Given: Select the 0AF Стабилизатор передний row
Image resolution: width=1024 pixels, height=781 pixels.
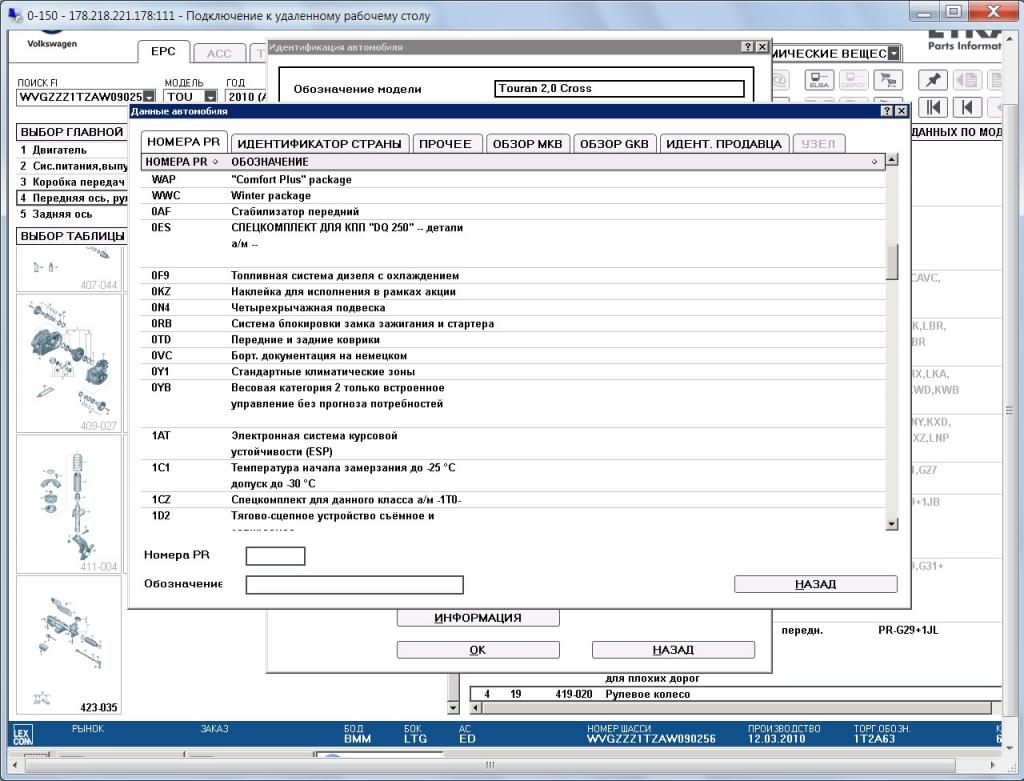Looking at the screenshot, I should (x=513, y=212).
